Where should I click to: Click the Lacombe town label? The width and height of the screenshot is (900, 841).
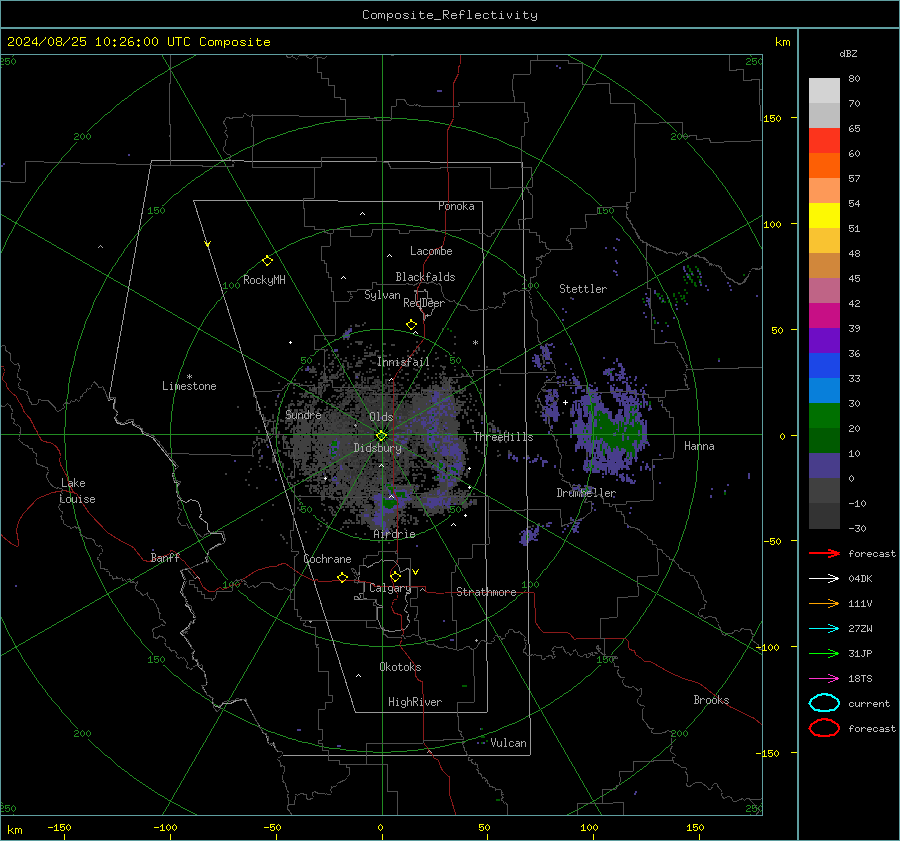[x=431, y=251]
